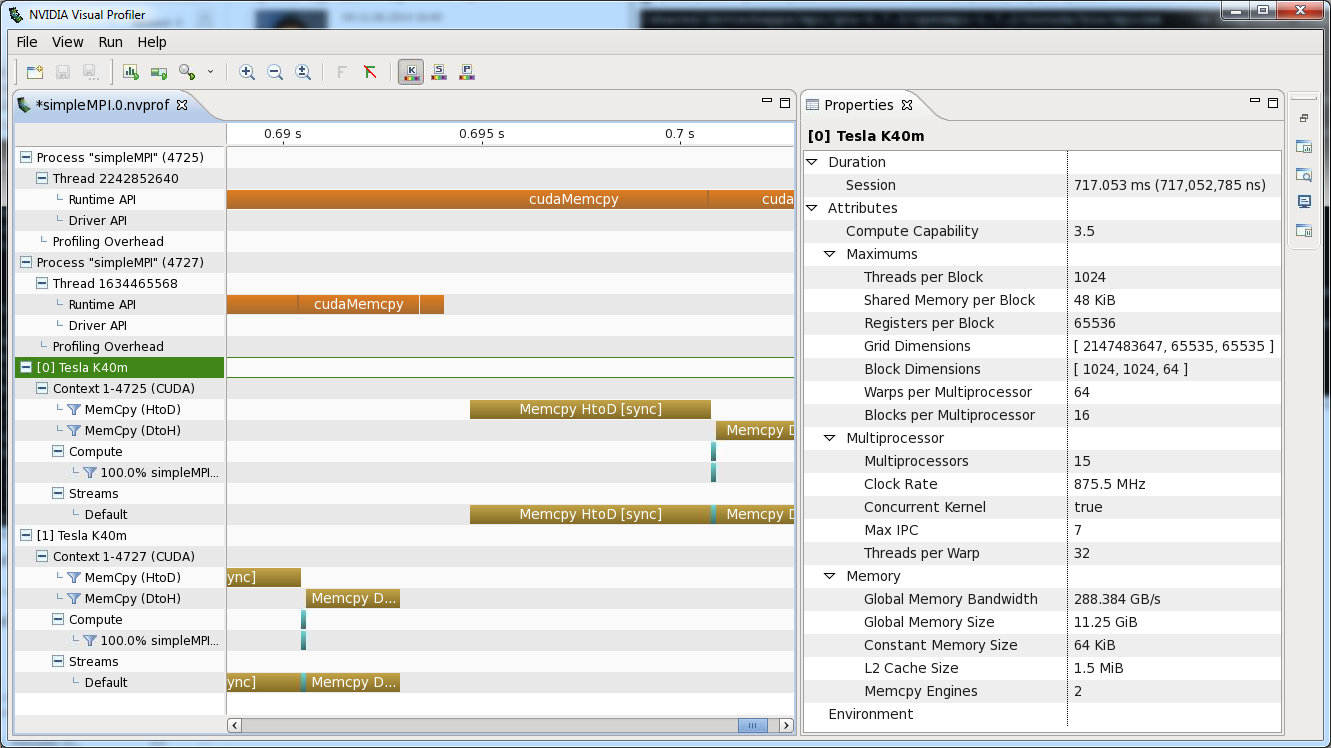
Task: Open the Analysis view icon in right sidebar
Action: pyautogui.click(x=1304, y=147)
